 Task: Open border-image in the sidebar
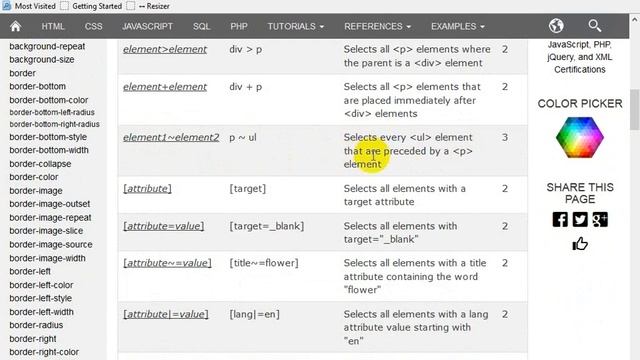point(36,191)
